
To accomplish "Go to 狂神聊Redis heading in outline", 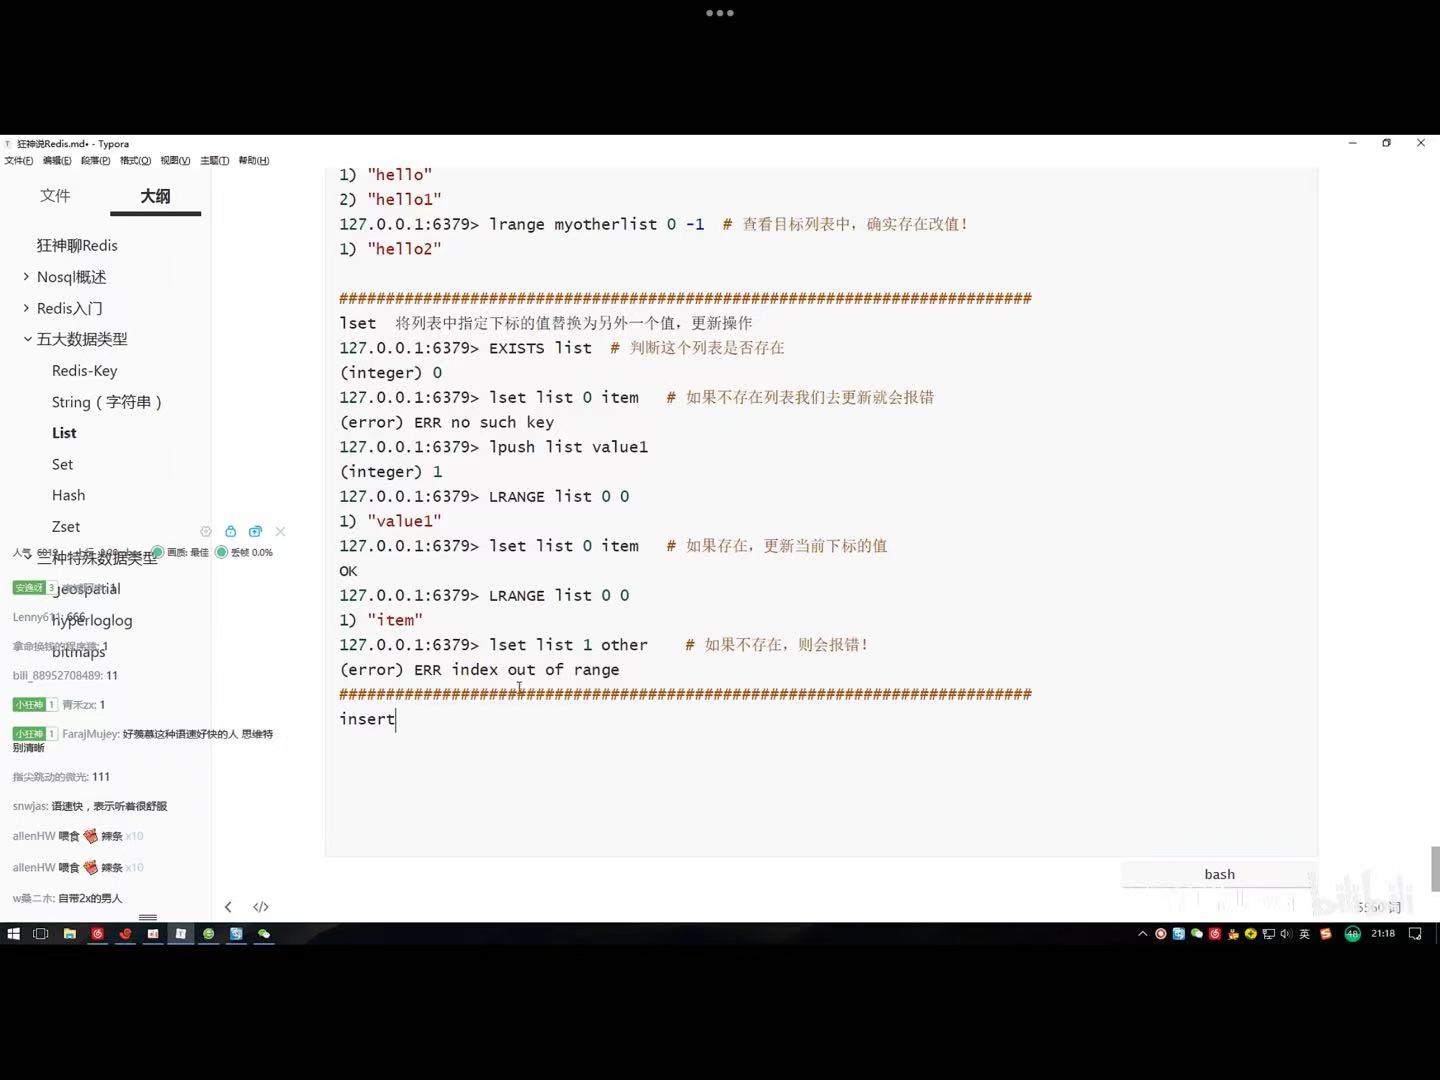I will 77,246.
